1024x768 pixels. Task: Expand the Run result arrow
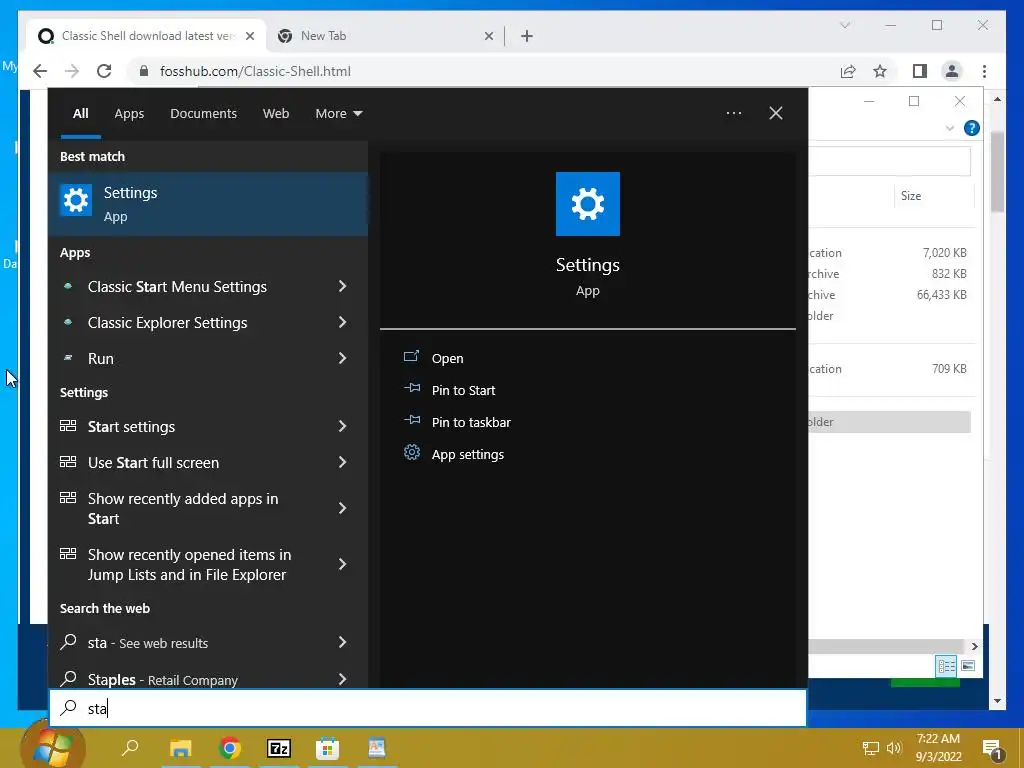(x=342, y=358)
